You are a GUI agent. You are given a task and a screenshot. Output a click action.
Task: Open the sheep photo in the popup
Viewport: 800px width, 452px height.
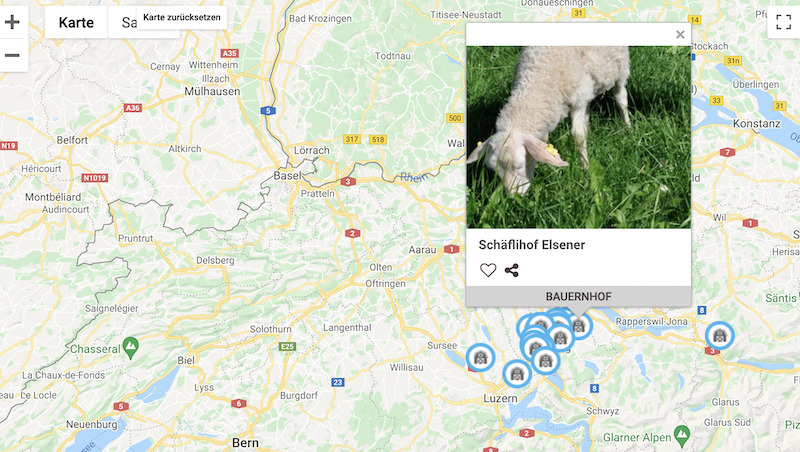[579, 137]
